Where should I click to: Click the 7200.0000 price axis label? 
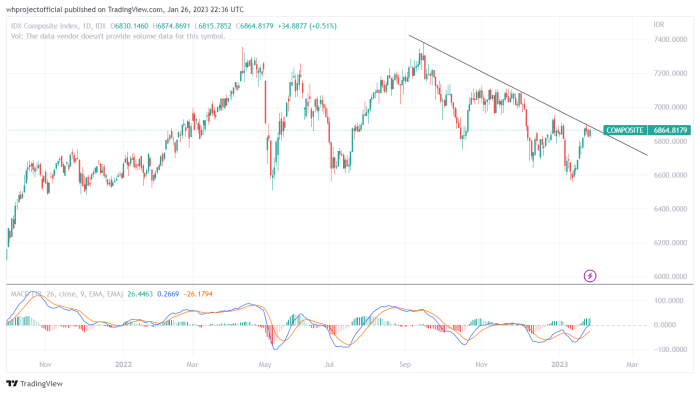coord(670,73)
